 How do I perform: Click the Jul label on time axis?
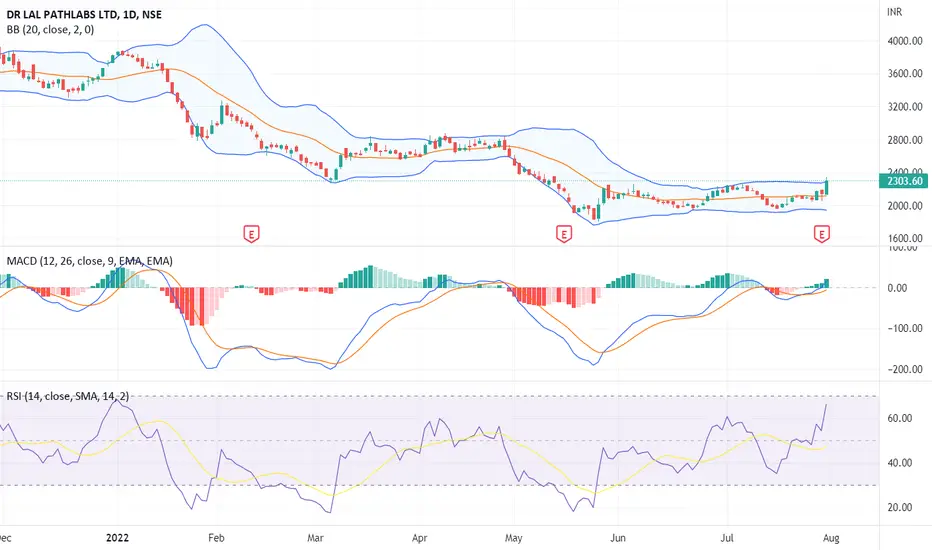727,538
